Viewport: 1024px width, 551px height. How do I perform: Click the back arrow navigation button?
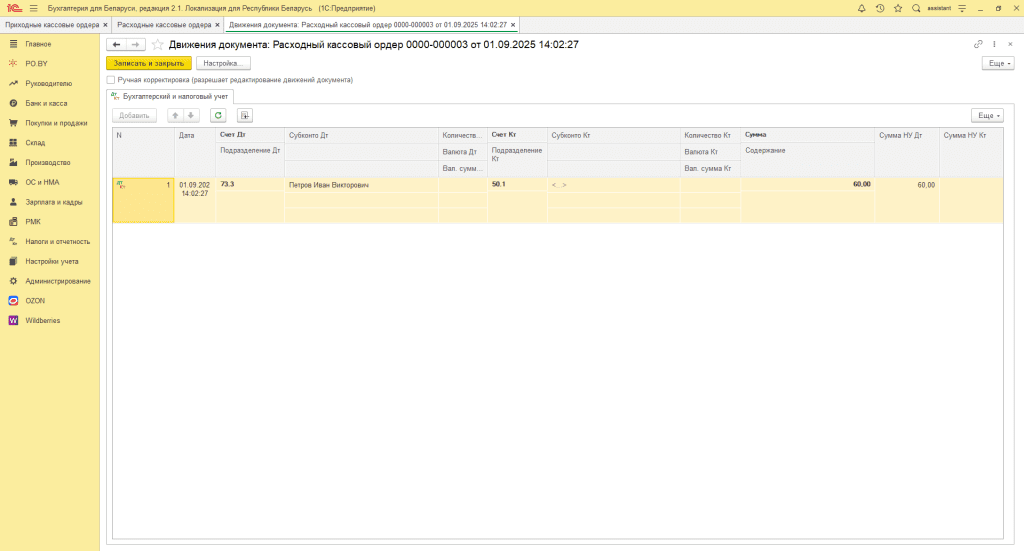116,45
